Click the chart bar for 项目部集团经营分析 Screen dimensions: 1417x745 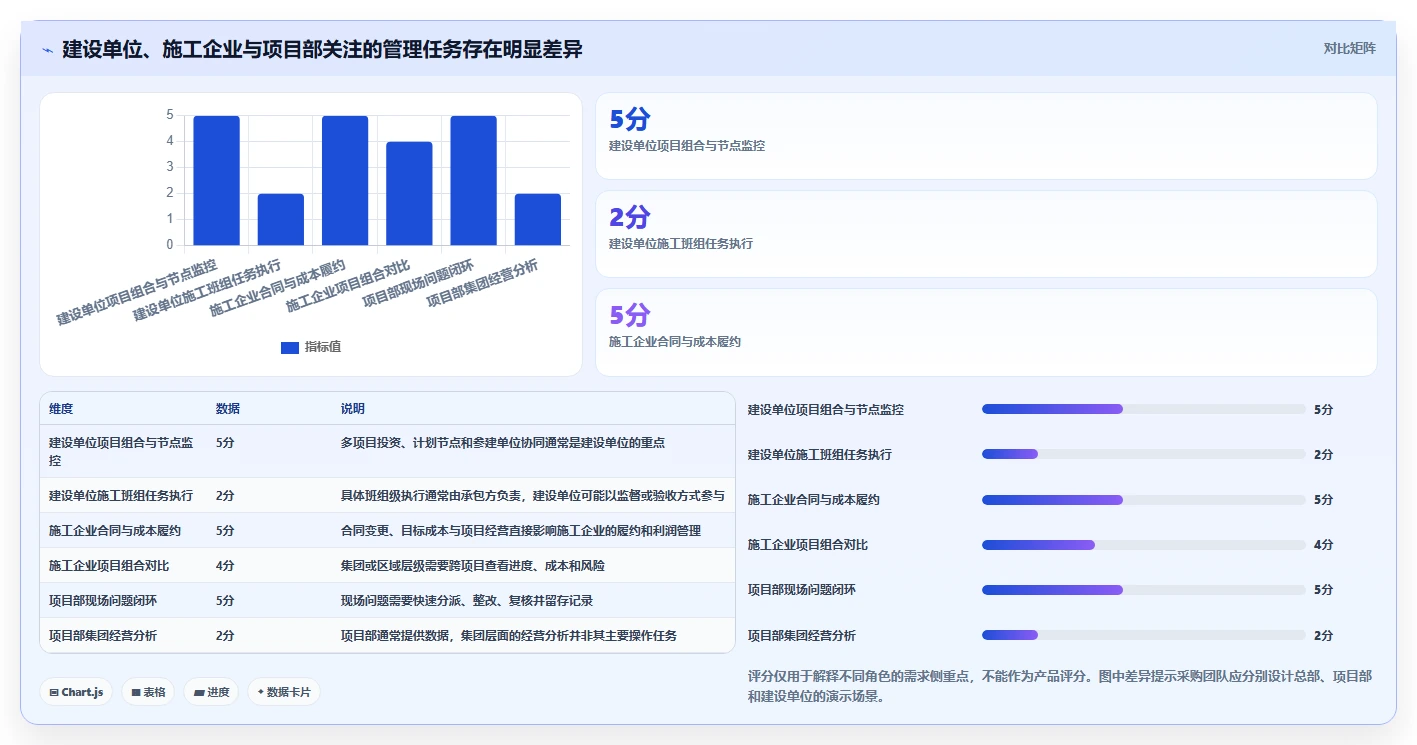pyautogui.click(x=538, y=219)
